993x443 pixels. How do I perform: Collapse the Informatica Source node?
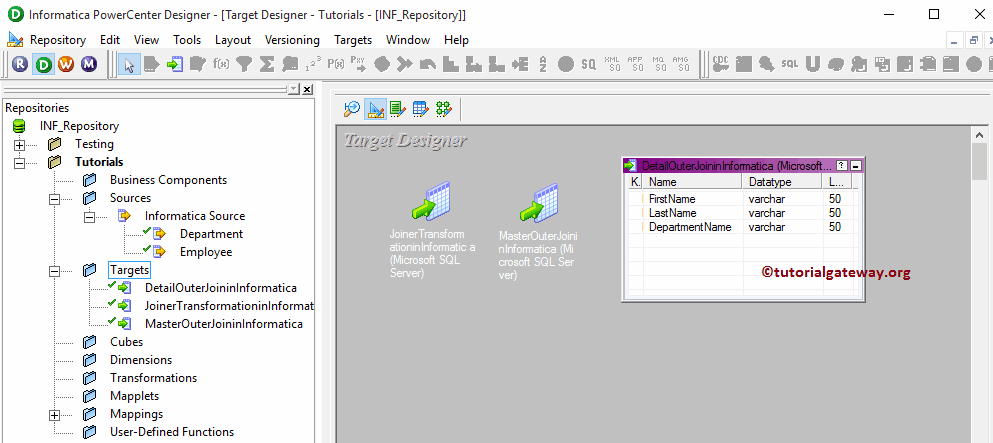(89, 216)
